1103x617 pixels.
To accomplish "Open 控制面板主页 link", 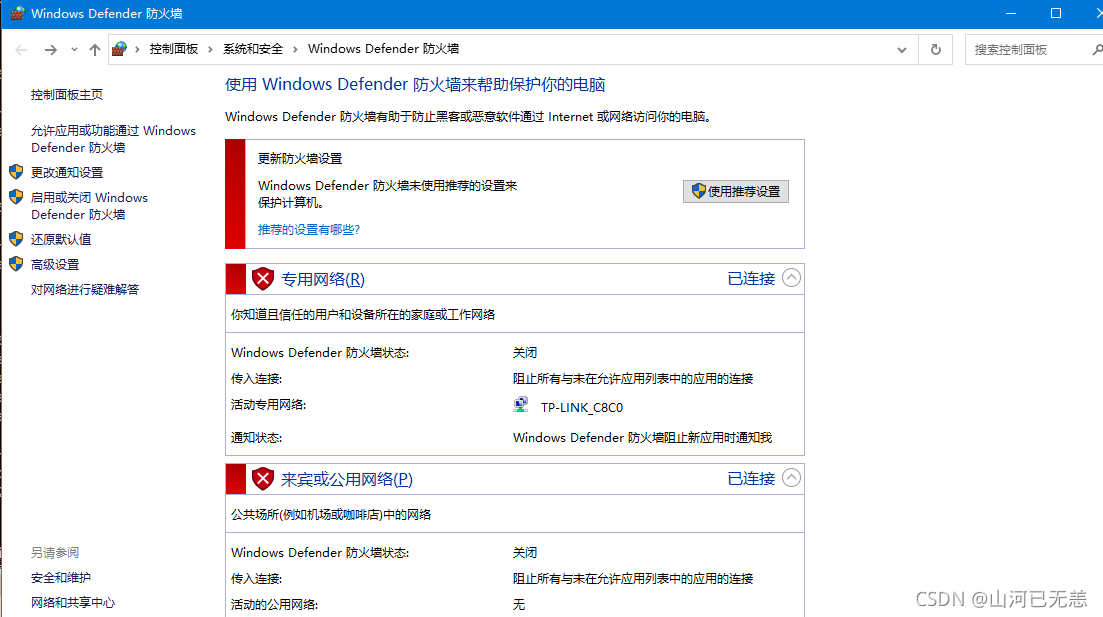I will point(67,94).
